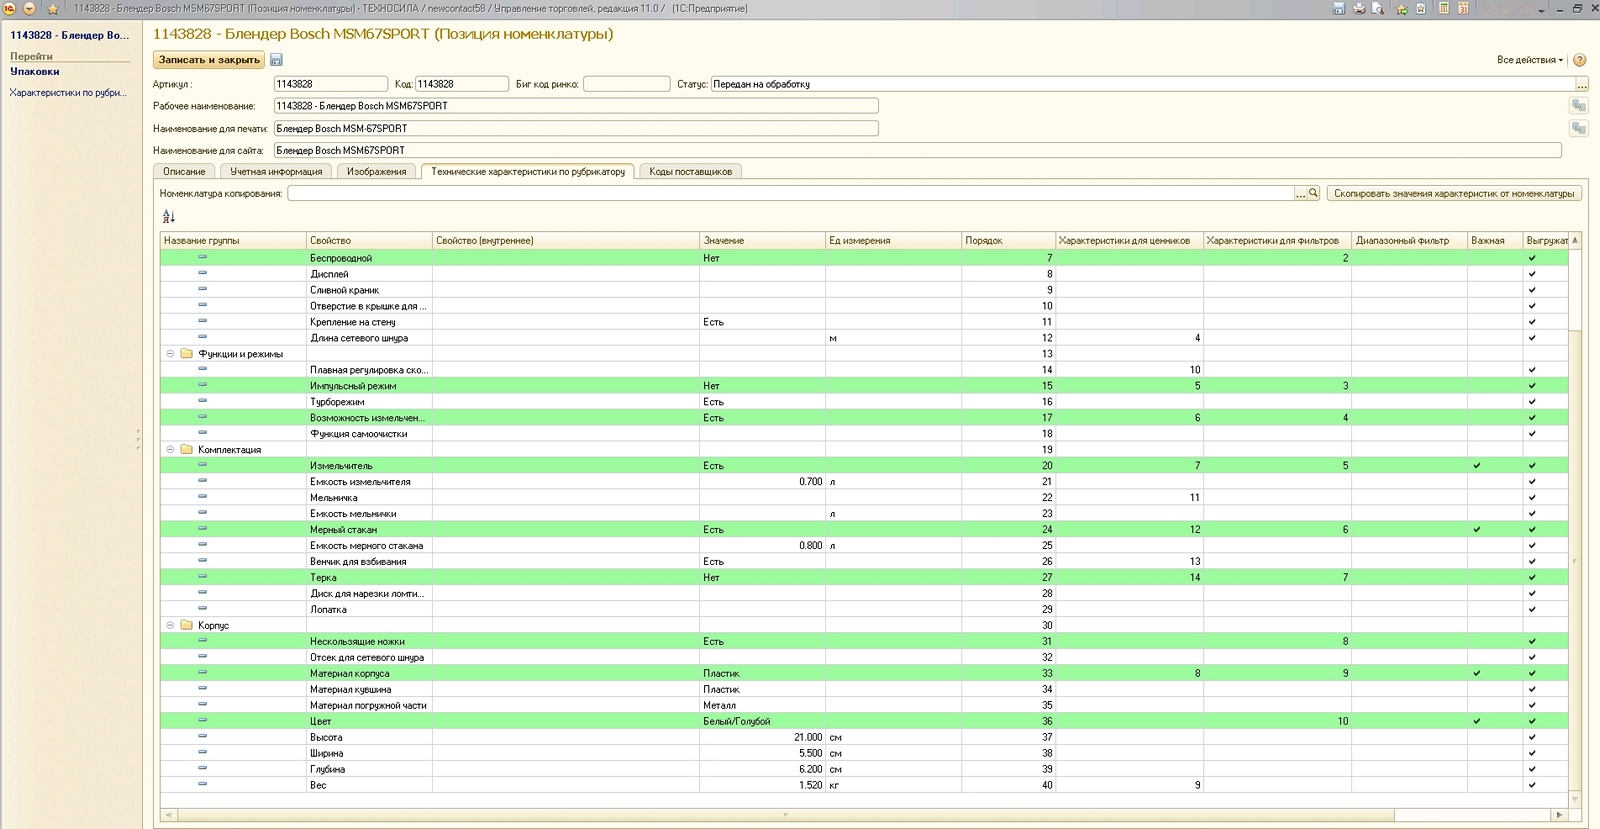Toggle Важная checkmark for Цвет row
1600x829 pixels.
coord(1477,722)
